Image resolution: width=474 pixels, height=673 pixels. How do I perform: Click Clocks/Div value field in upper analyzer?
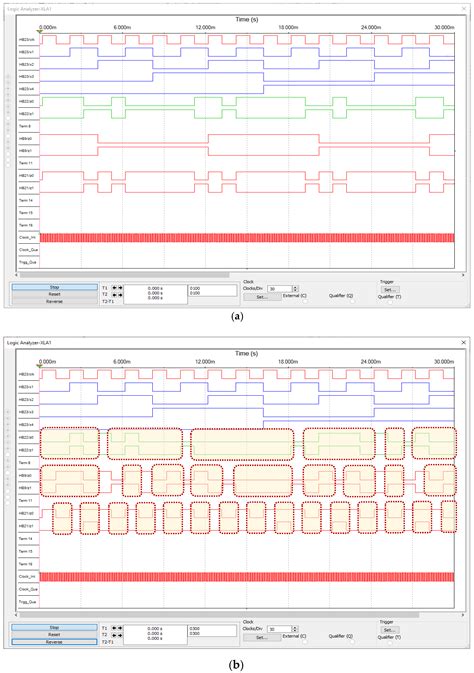[280, 289]
